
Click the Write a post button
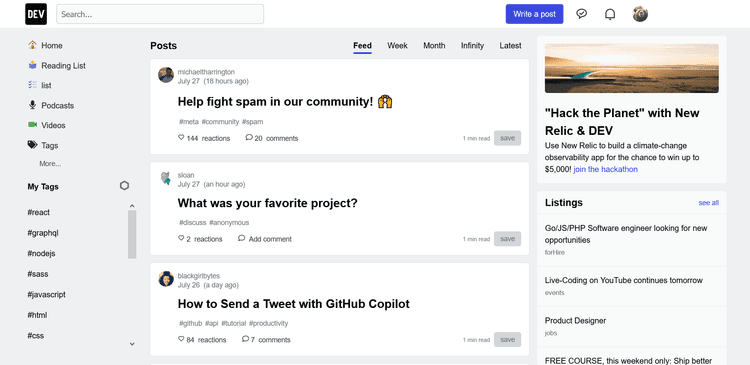click(x=534, y=14)
